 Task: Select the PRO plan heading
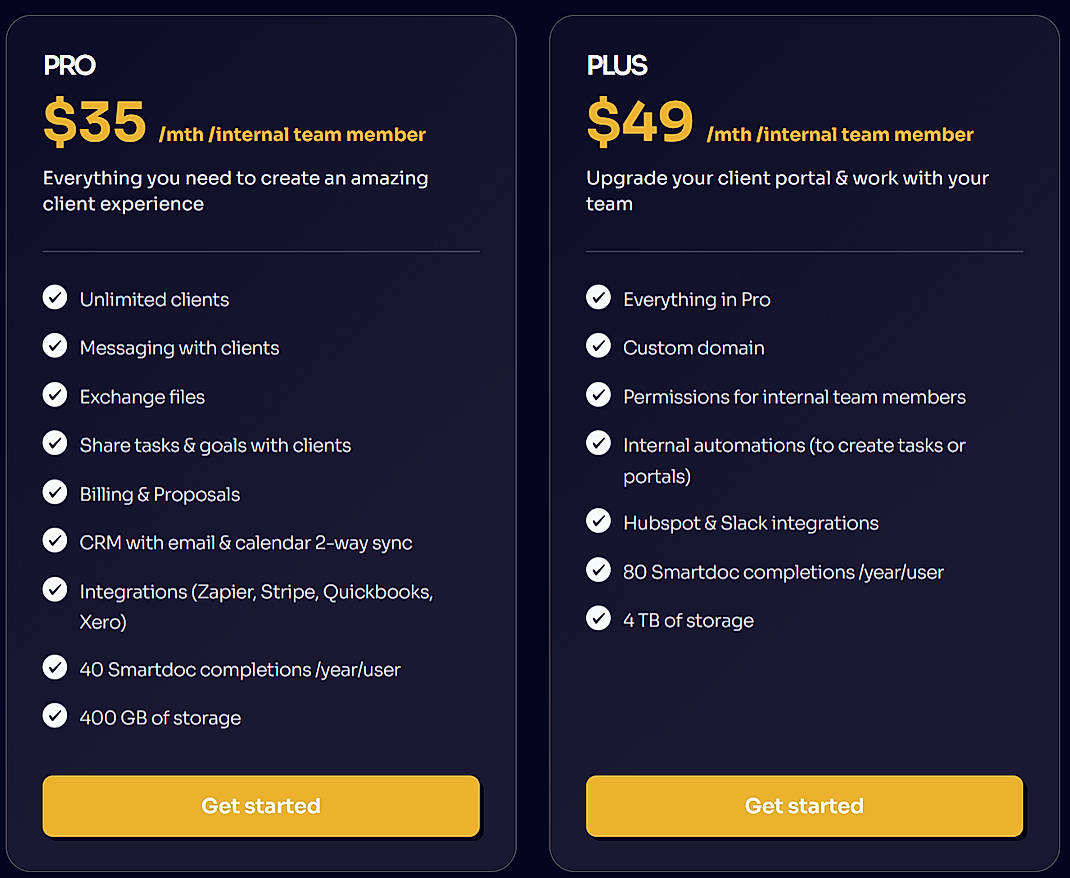coord(68,65)
